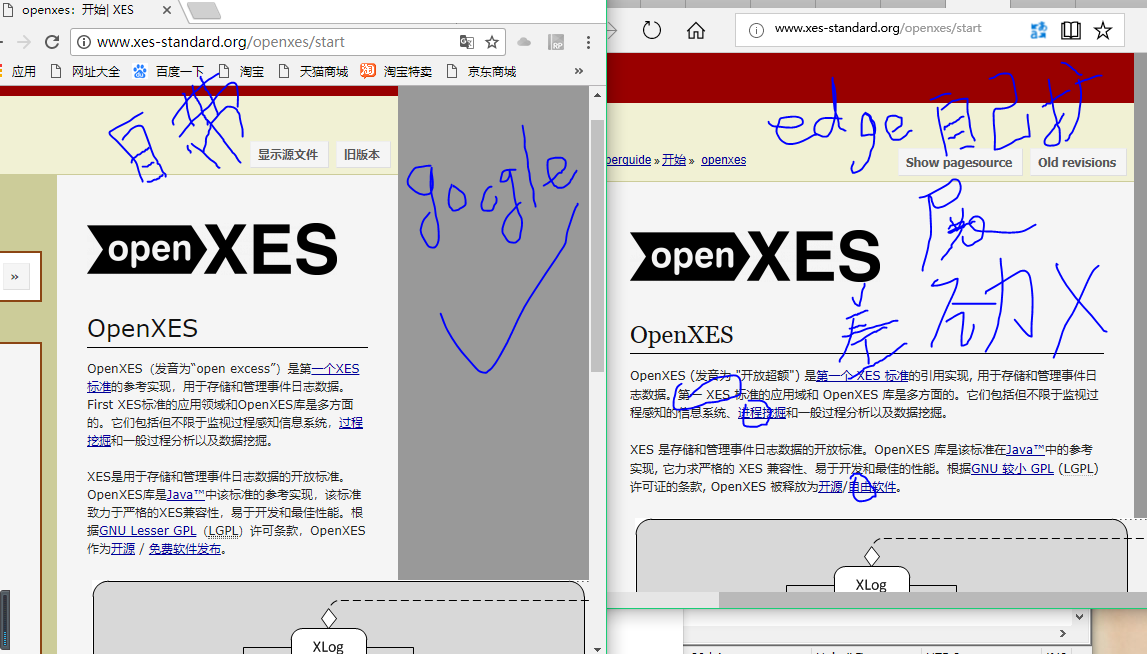Image resolution: width=1147 pixels, height=654 pixels.
Task: Click the XLog node in the Chrome diagram
Action: pos(328,642)
